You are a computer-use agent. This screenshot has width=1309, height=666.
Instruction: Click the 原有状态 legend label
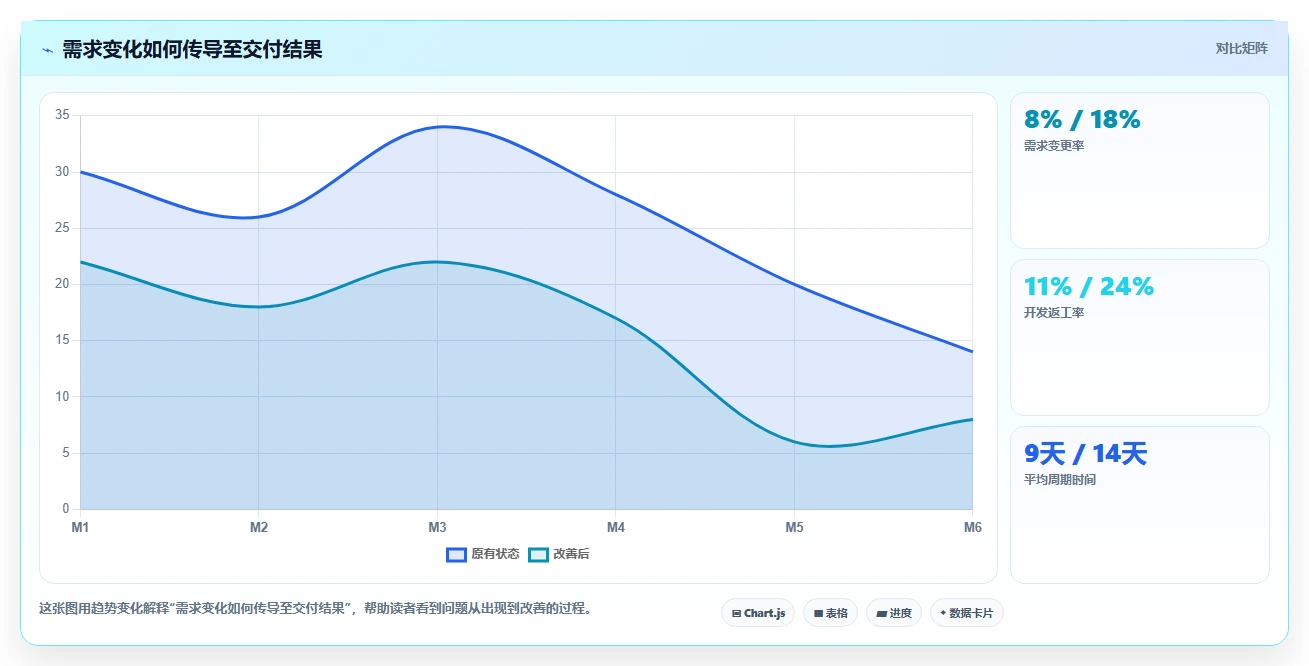[495, 554]
